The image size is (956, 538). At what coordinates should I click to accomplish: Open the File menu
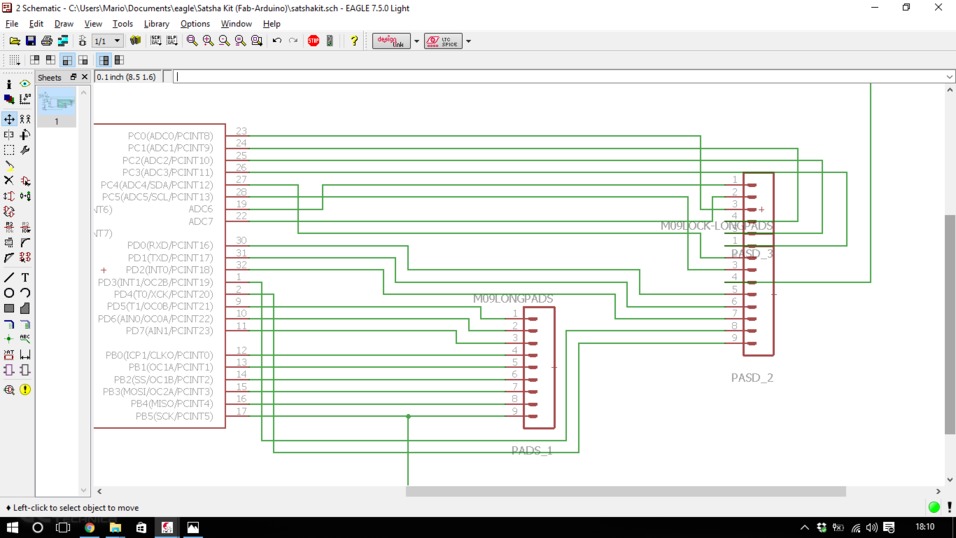click(12, 24)
